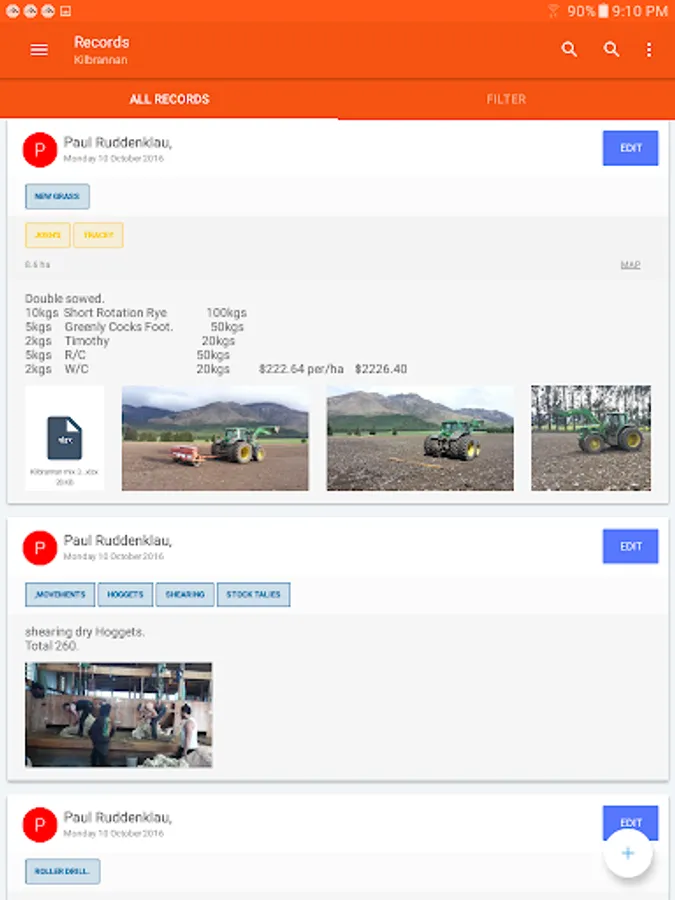Viewport: 675px width, 900px height.
Task: Select the TRACEY paddock tag
Action: click(98, 235)
